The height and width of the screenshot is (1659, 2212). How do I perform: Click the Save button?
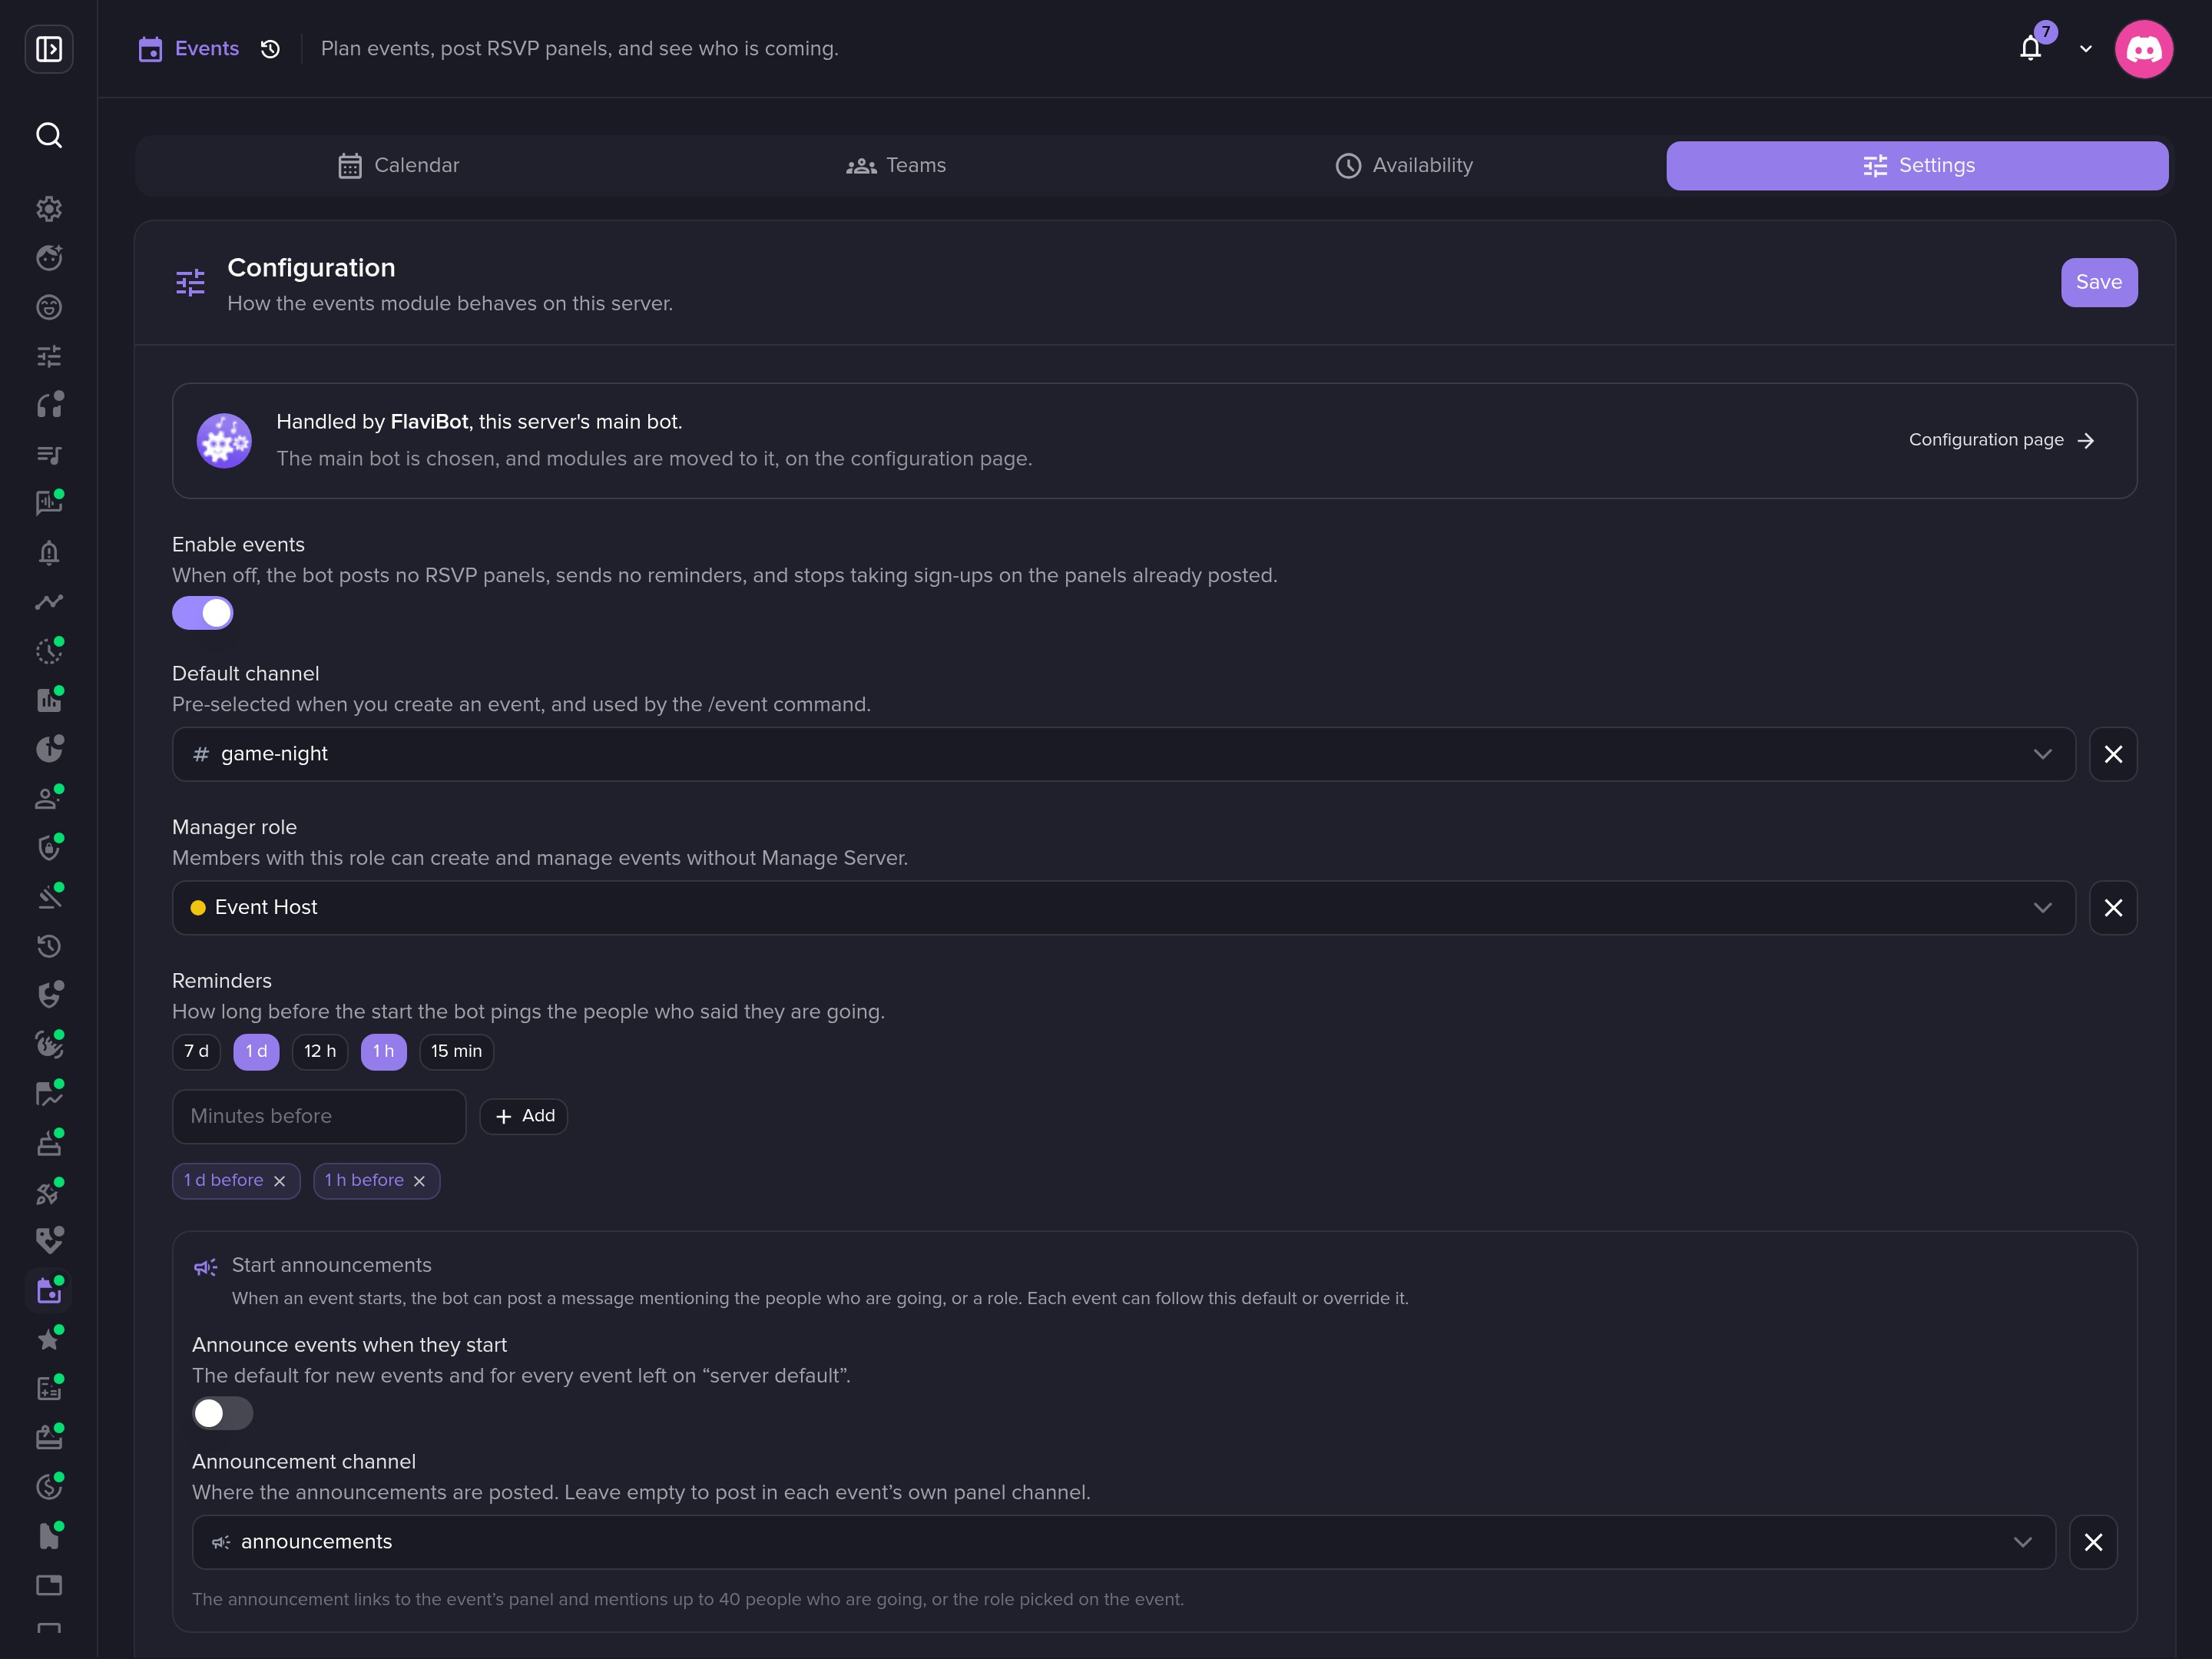(2099, 283)
